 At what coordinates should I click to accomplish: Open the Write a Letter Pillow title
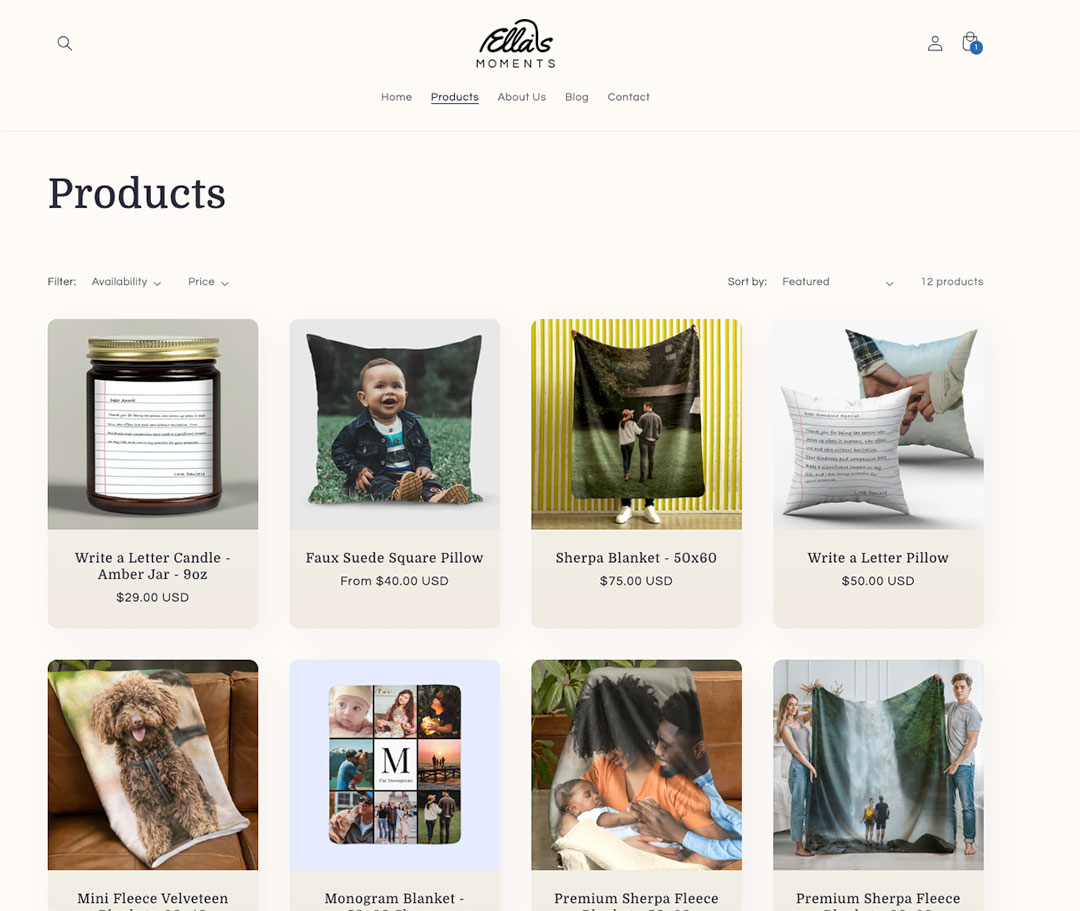pos(878,558)
